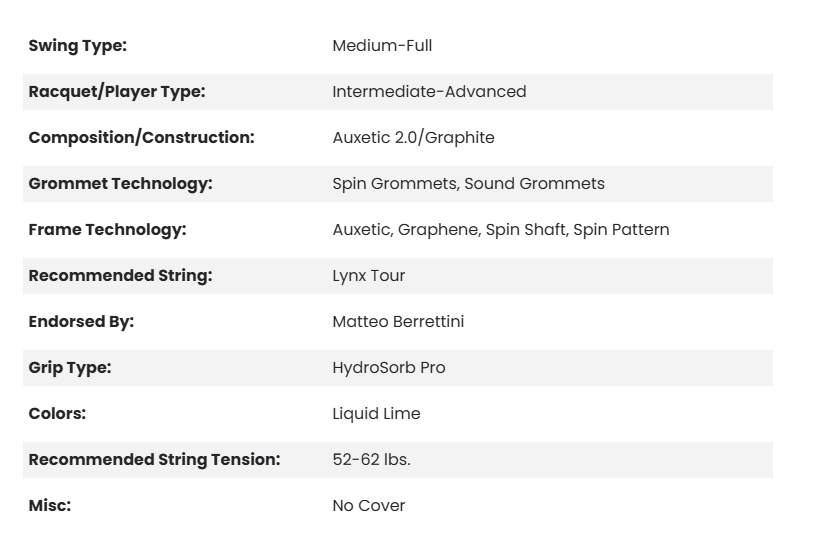Image resolution: width=819 pixels, height=539 pixels.
Task: Select the Medium-Full swing type value
Action: 382,46
